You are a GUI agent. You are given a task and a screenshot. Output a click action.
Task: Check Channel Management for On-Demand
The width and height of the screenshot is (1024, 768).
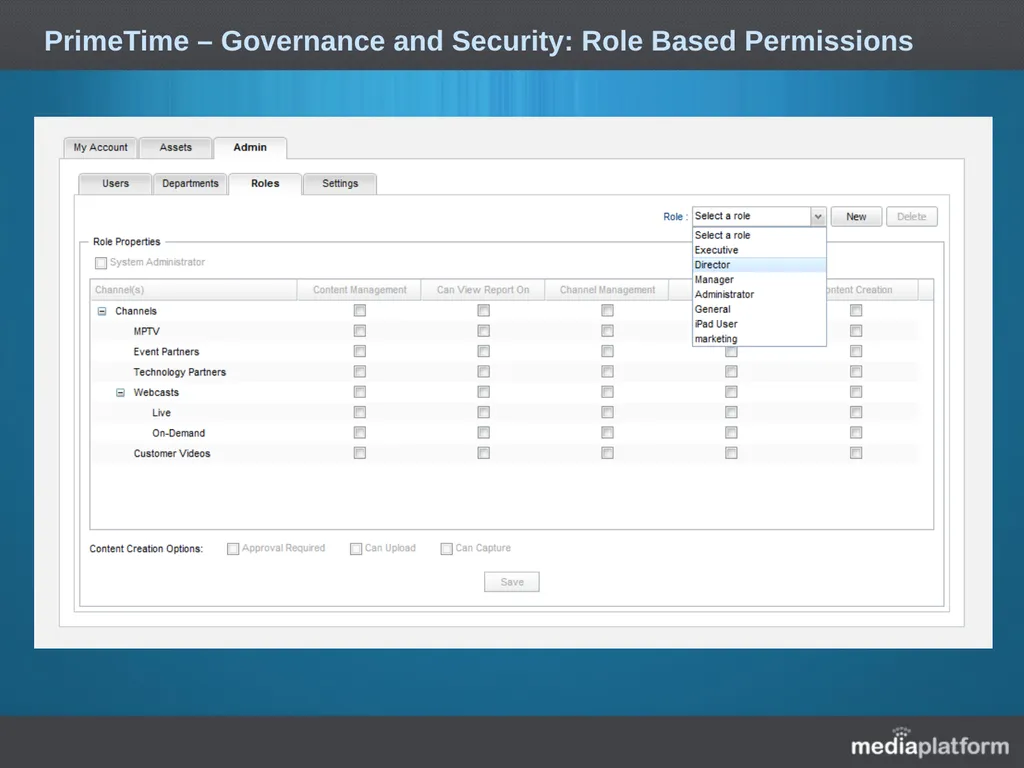click(x=607, y=432)
